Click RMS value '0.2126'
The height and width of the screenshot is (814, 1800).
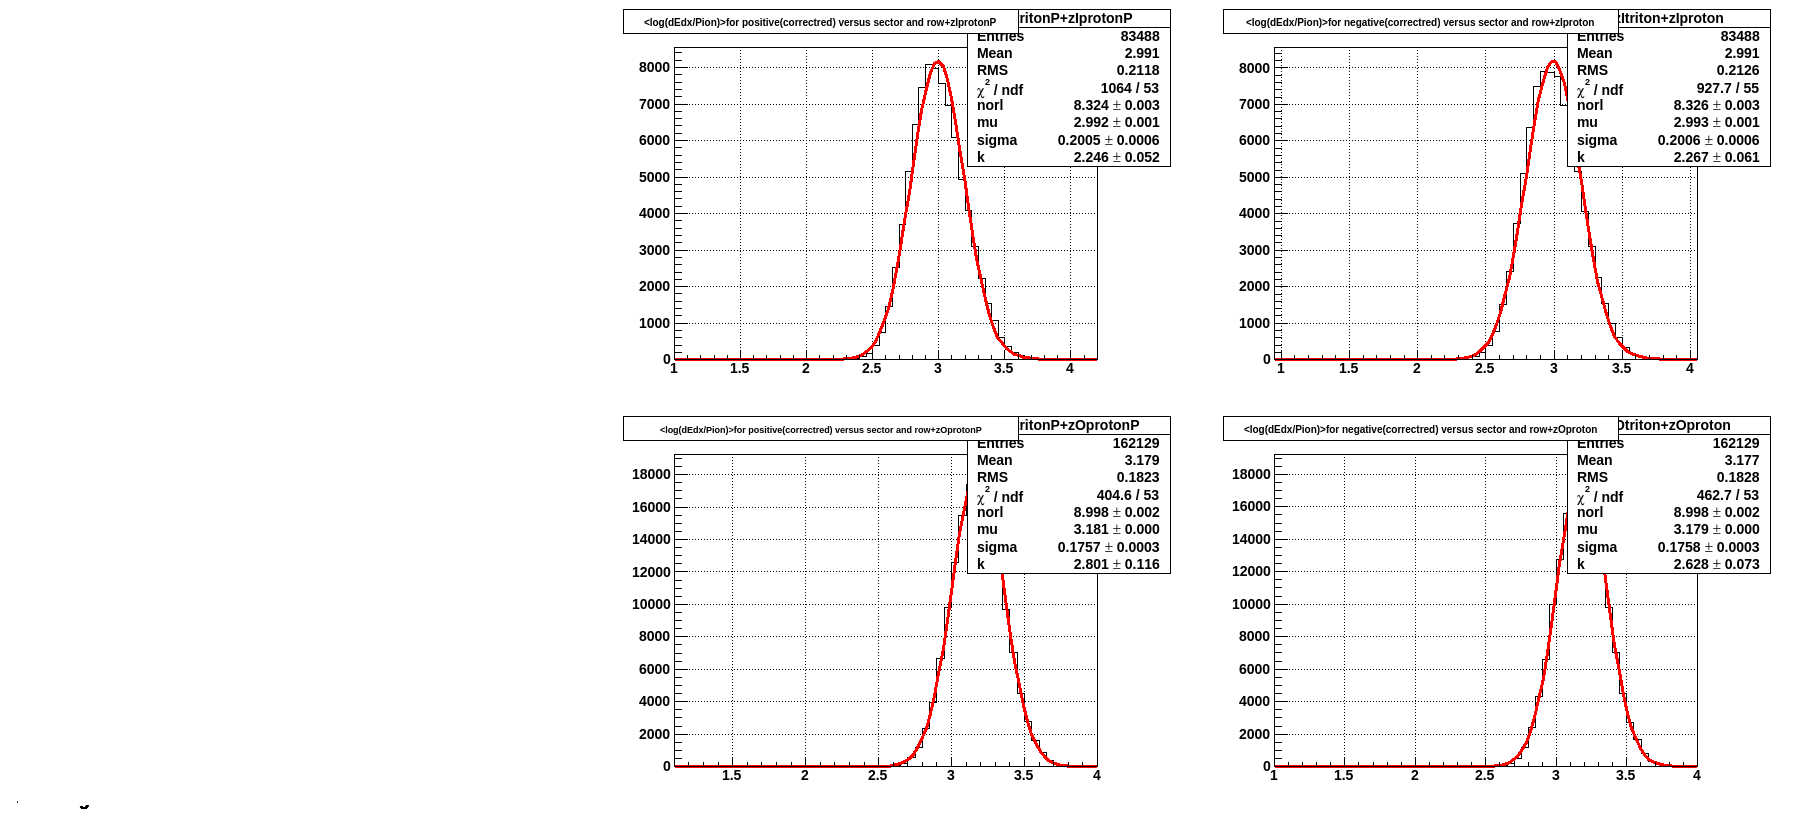[x=1738, y=70]
